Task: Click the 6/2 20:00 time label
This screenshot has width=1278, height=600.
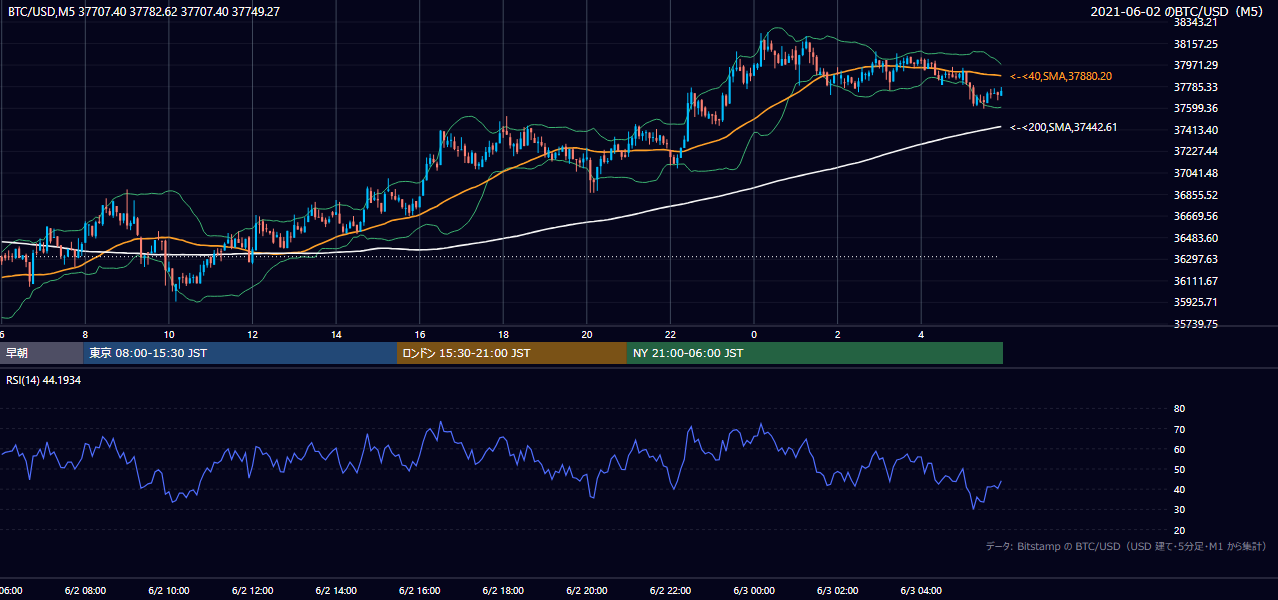Action: [587, 591]
